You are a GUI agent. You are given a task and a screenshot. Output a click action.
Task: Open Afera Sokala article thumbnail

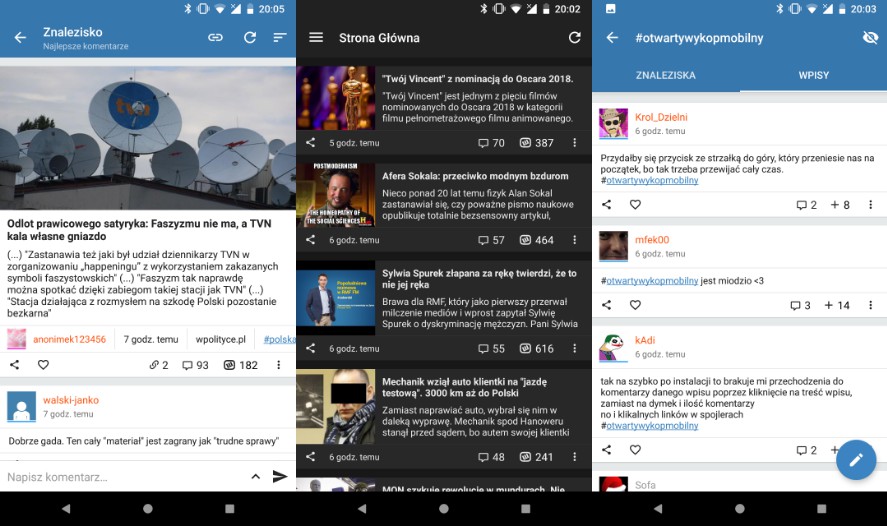click(x=335, y=196)
